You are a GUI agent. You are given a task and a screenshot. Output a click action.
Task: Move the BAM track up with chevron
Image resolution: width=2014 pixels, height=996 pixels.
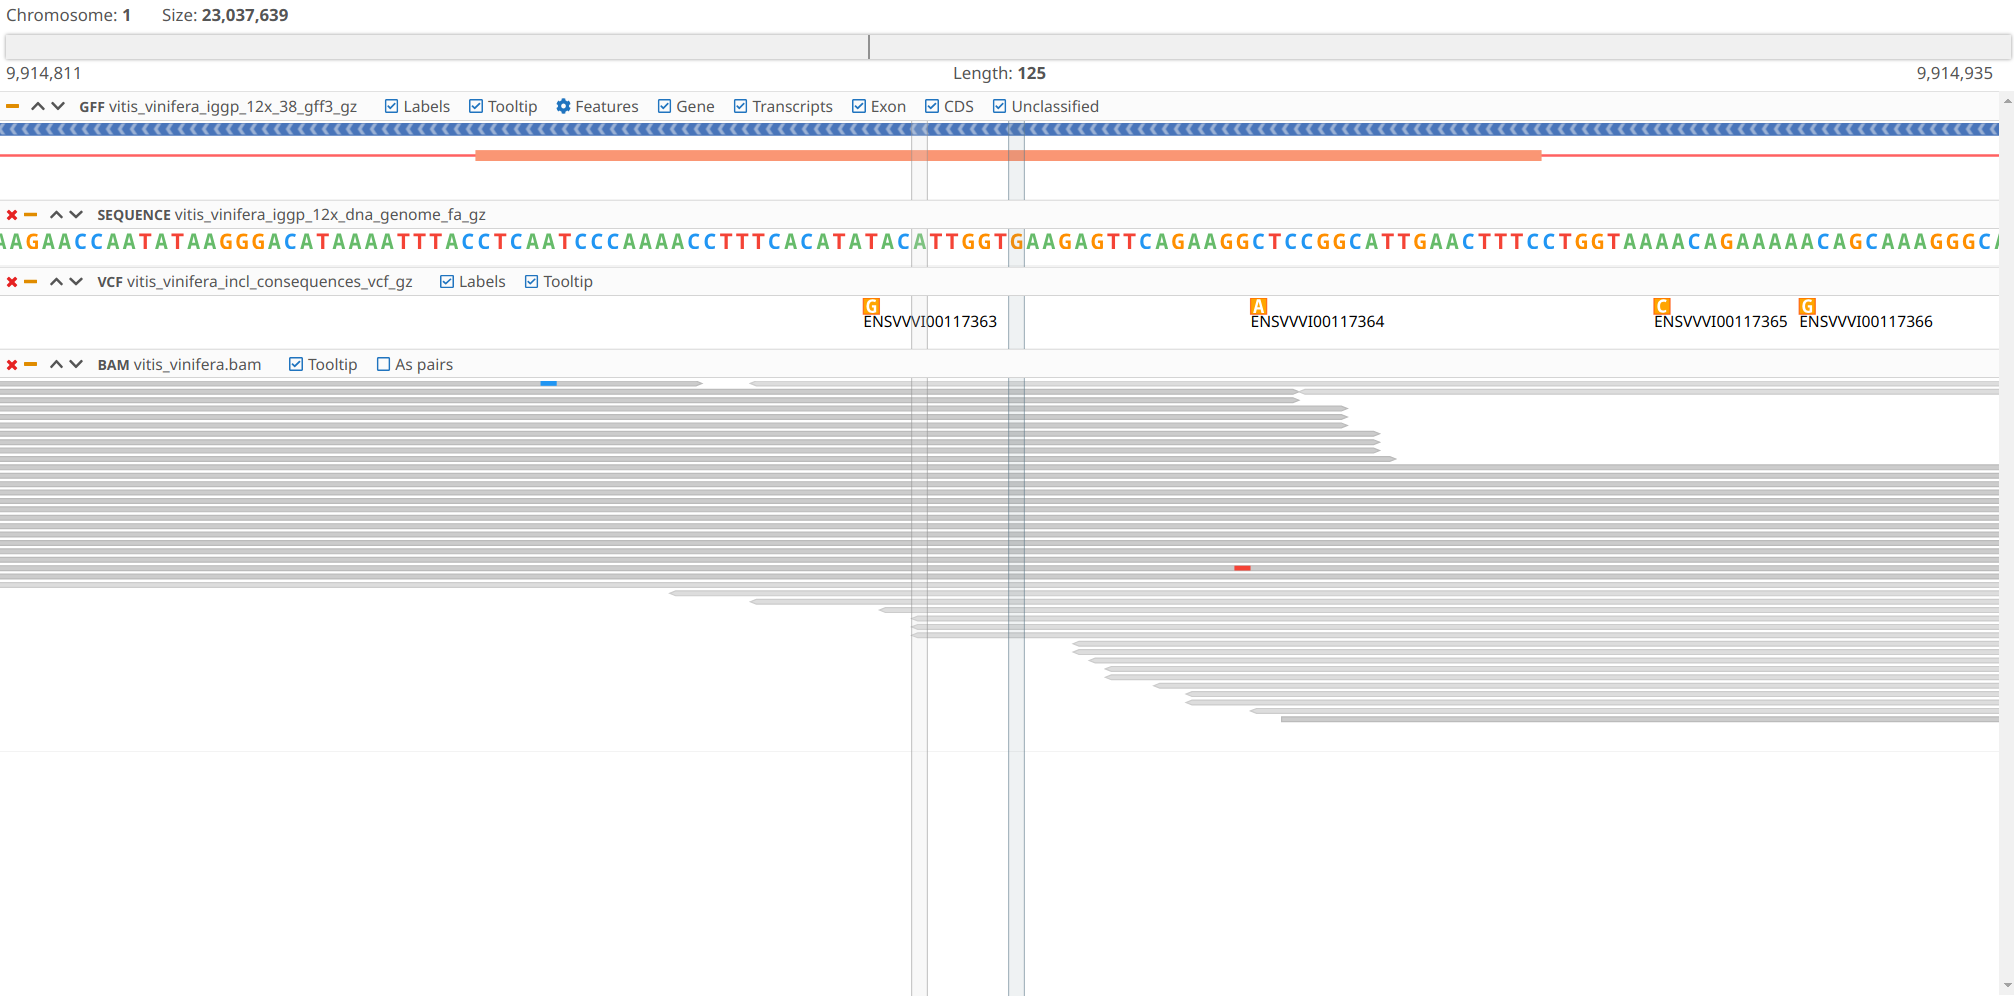click(x=56, y=365)
